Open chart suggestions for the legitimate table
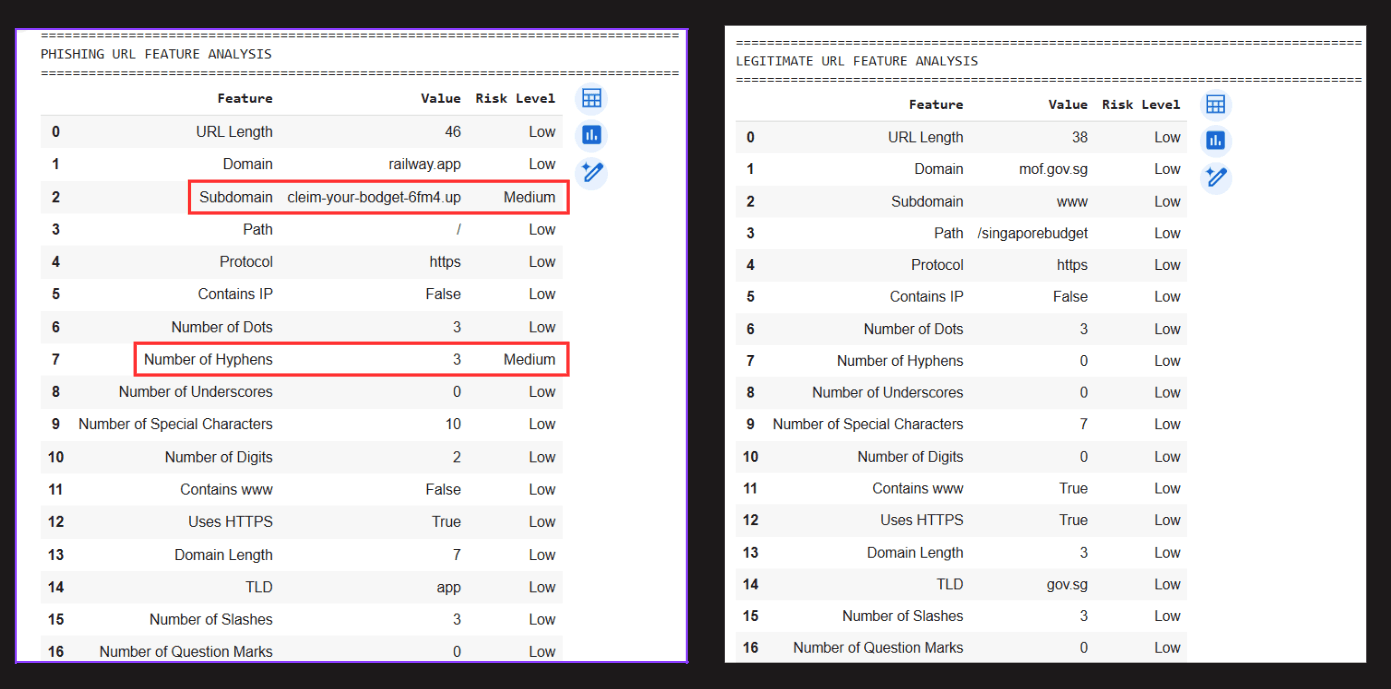1391x689 pixels. [1216, 141]
